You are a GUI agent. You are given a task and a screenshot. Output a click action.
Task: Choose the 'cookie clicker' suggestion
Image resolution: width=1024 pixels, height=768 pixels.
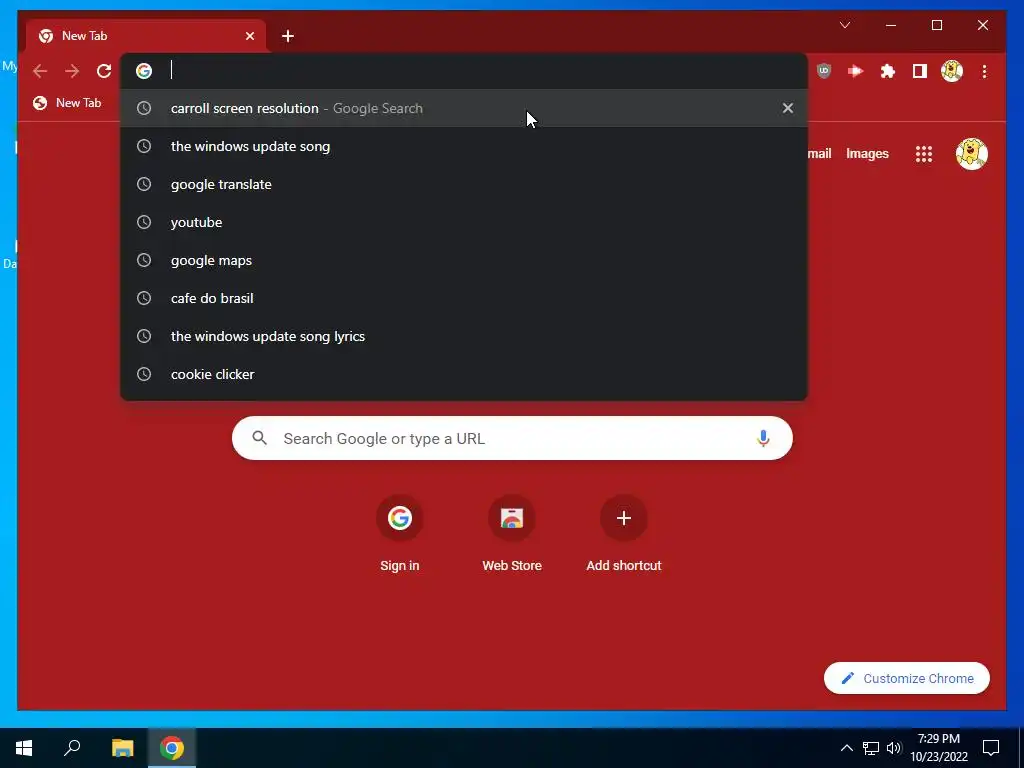pyautogui.click(x=464, y=374)
